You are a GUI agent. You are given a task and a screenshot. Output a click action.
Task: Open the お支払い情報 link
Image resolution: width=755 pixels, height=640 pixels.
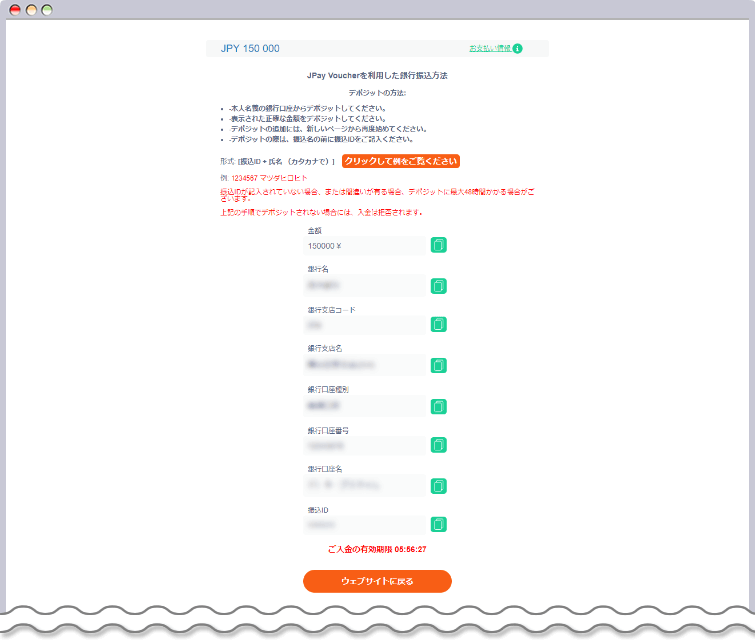[490, 49]
